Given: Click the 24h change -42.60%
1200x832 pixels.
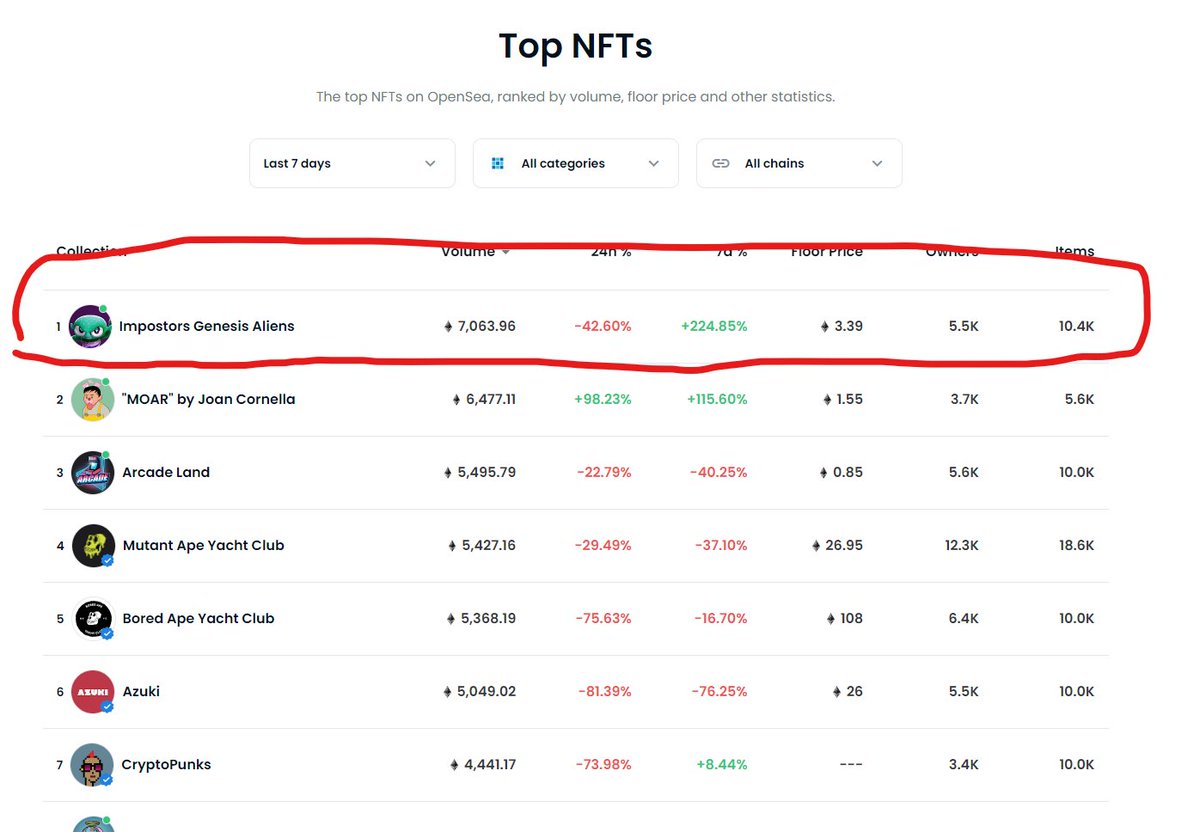Looking at the screenshot, I should click(603, 326).
